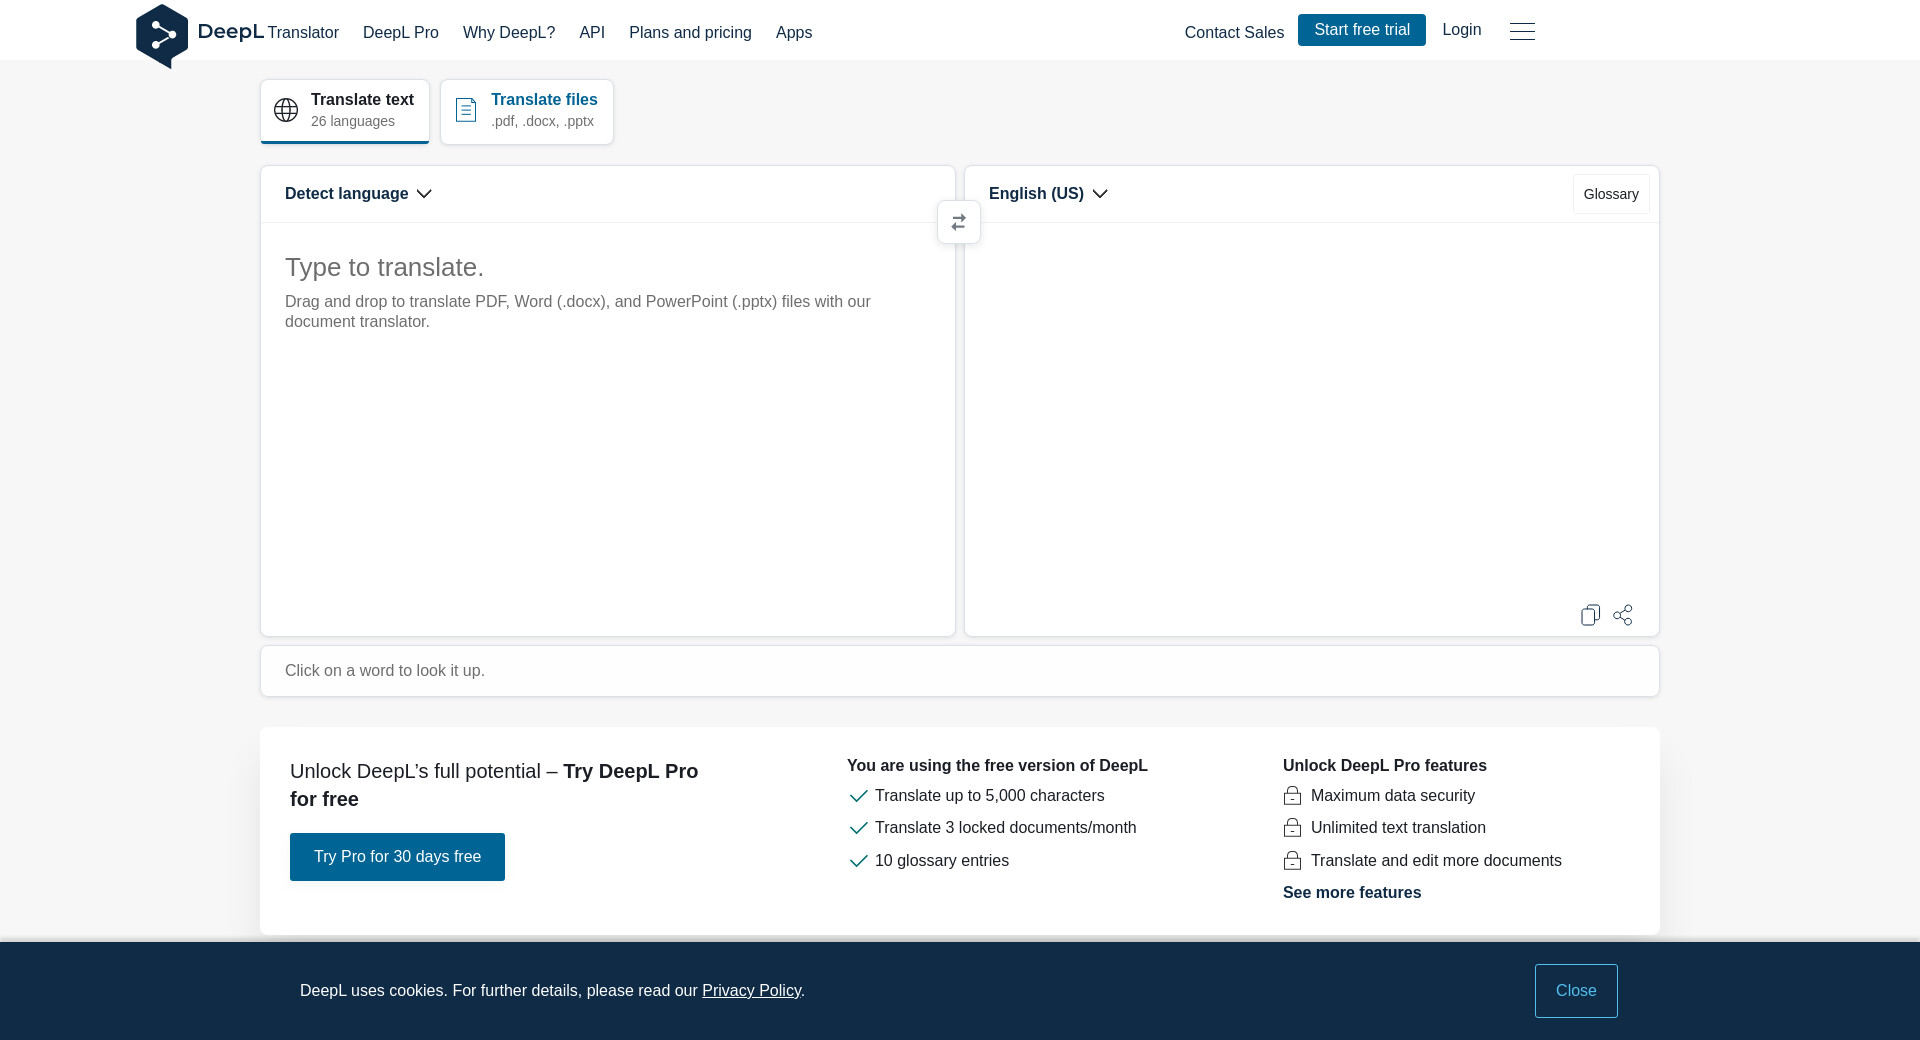Swap source and target languages
The height and width of the screenshot is (1040, 1920).
coord(958,222)
